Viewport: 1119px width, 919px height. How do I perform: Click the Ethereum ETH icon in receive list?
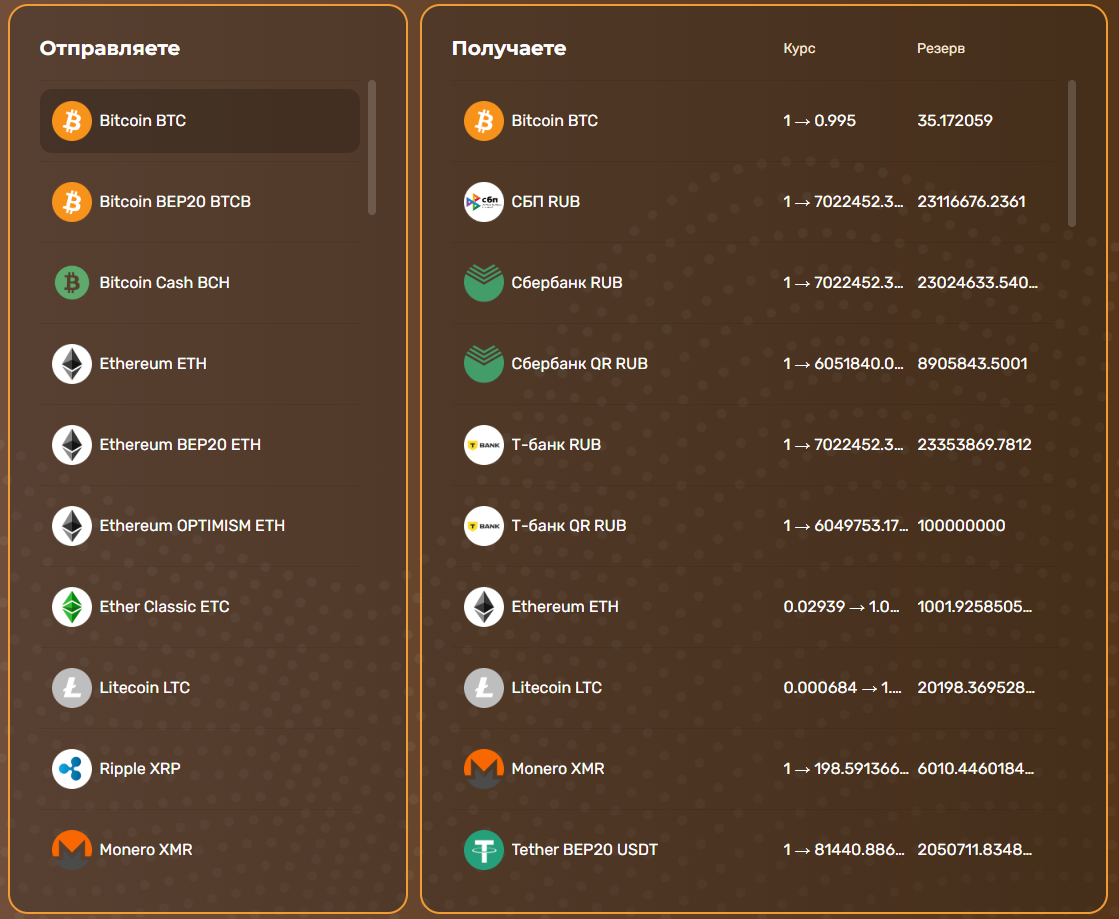[484, 606]
